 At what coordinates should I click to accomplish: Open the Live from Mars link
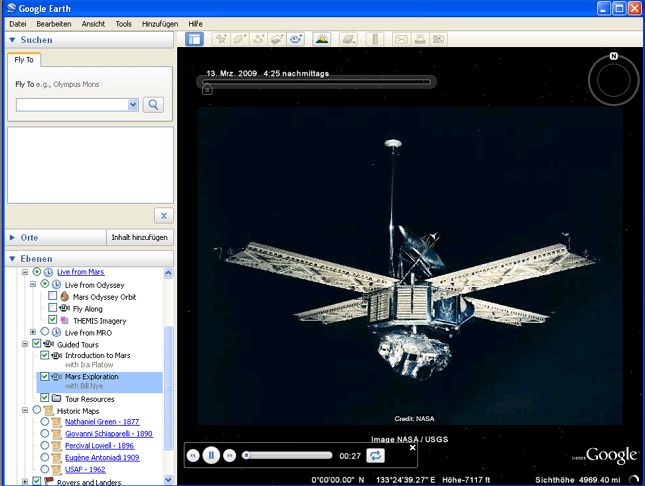[x=81, y=272]
